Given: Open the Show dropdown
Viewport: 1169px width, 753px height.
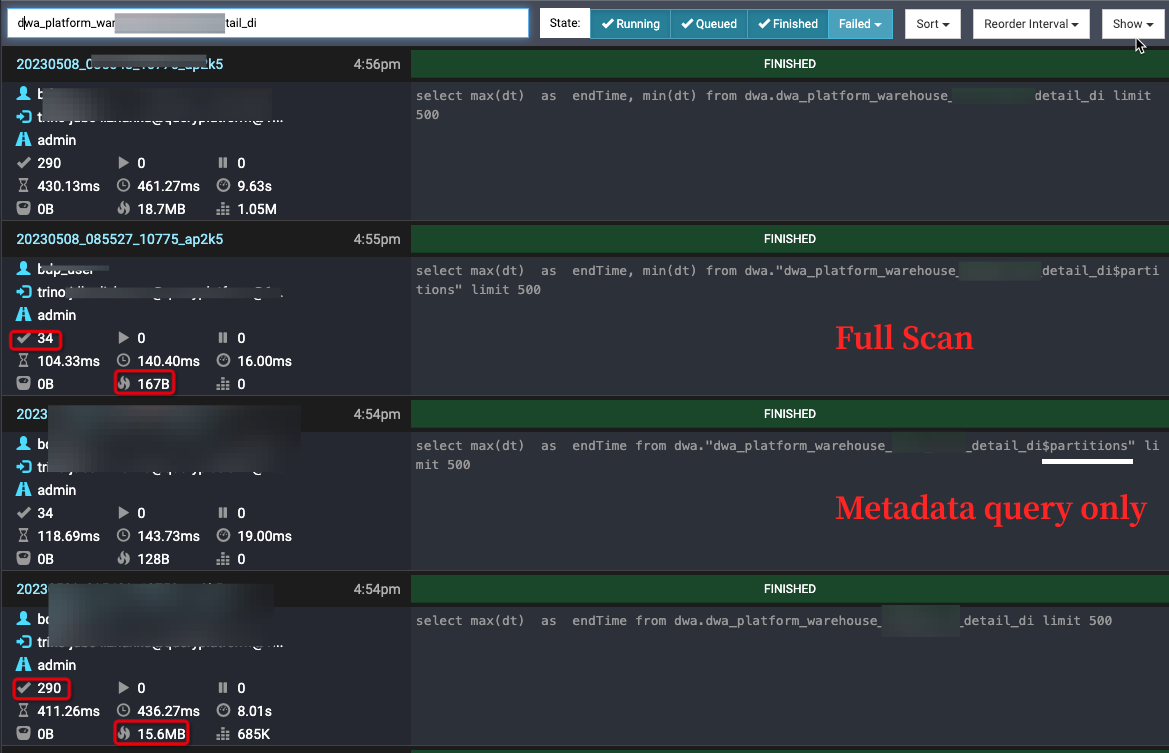Looking at the screenshot, I should (x=1132, y=24).
